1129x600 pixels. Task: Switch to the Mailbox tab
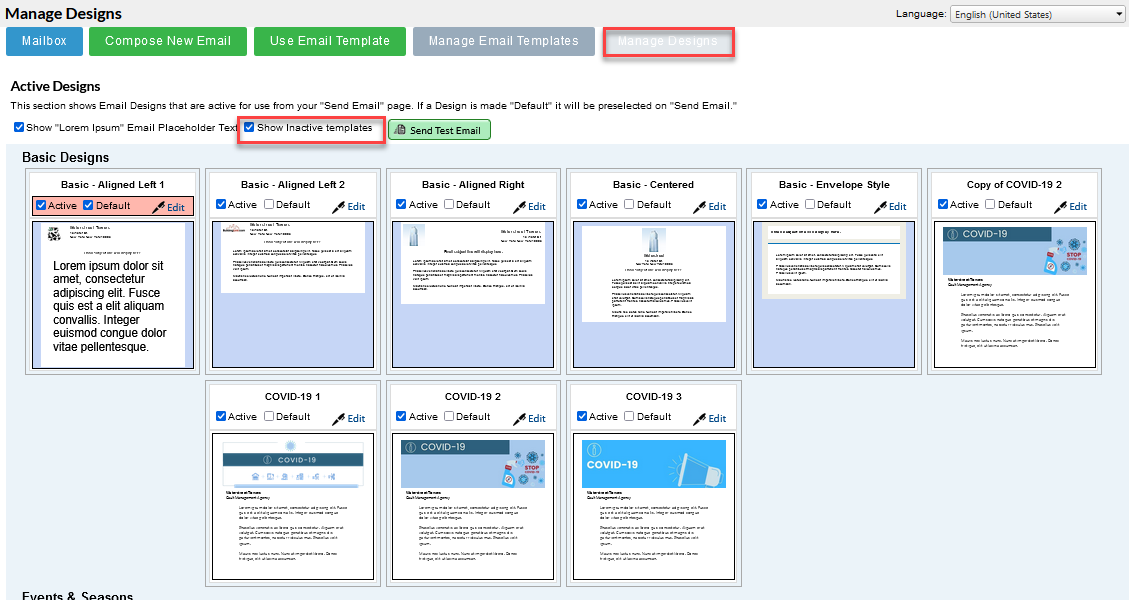(44, 41)
